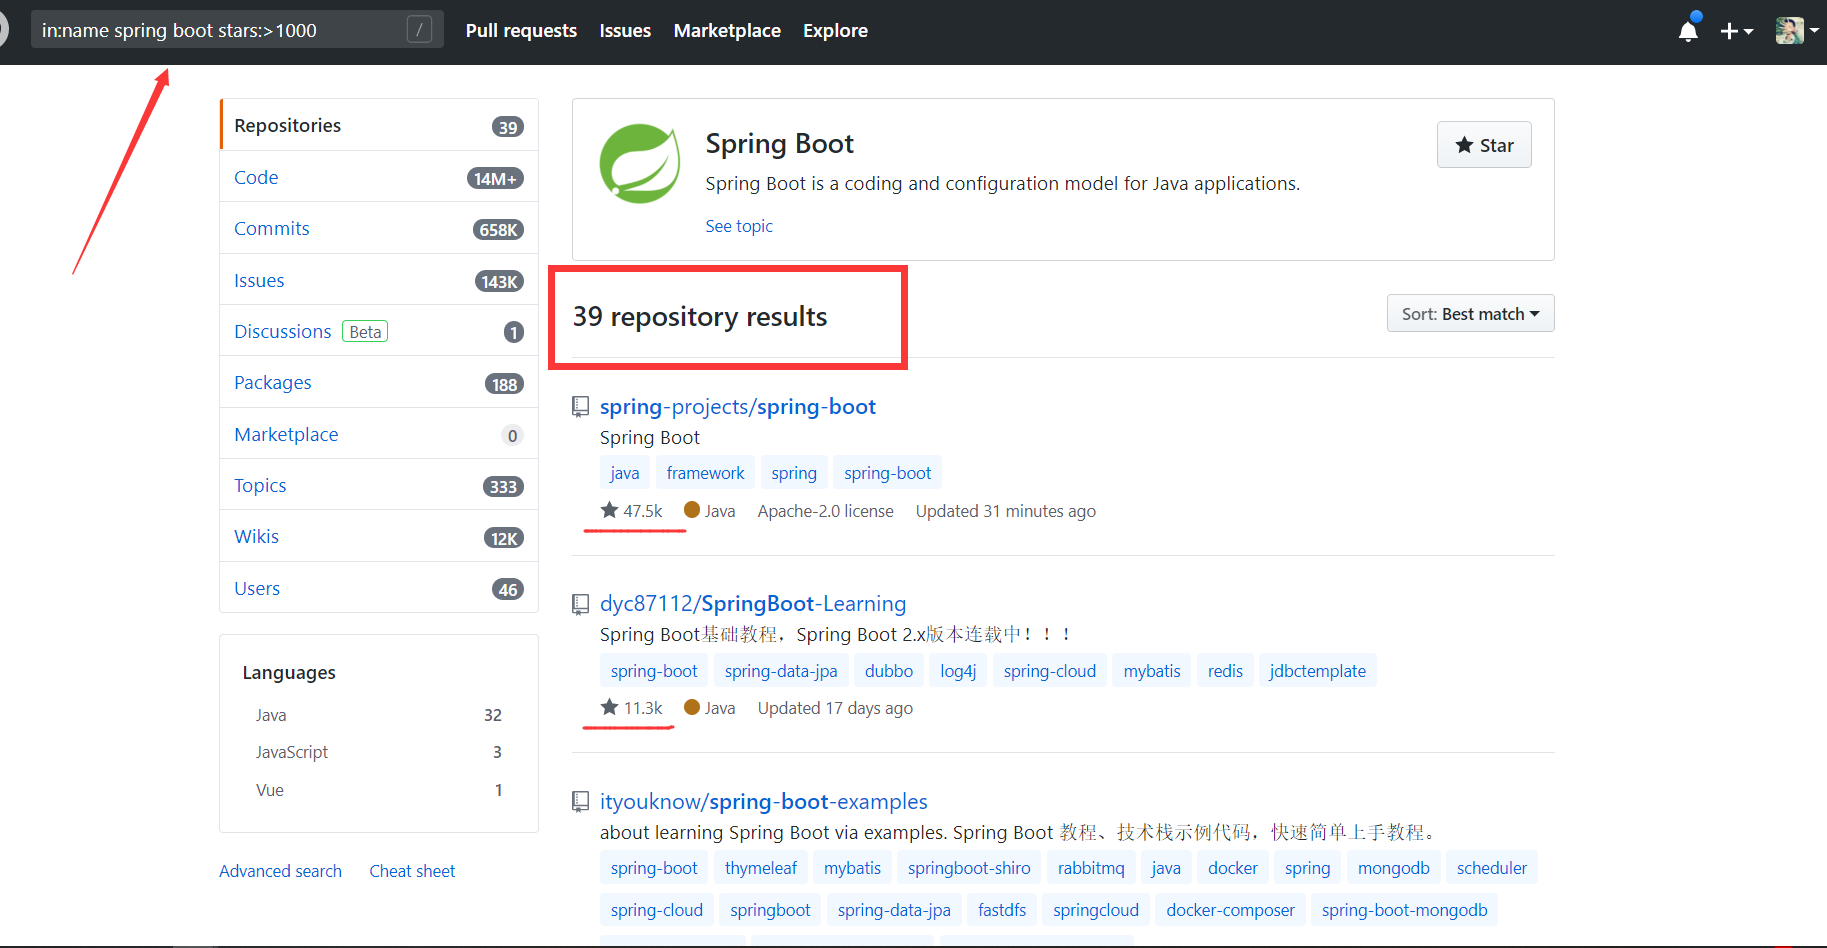
Task: Click the framework topic tag
Action: click(705, 473)
